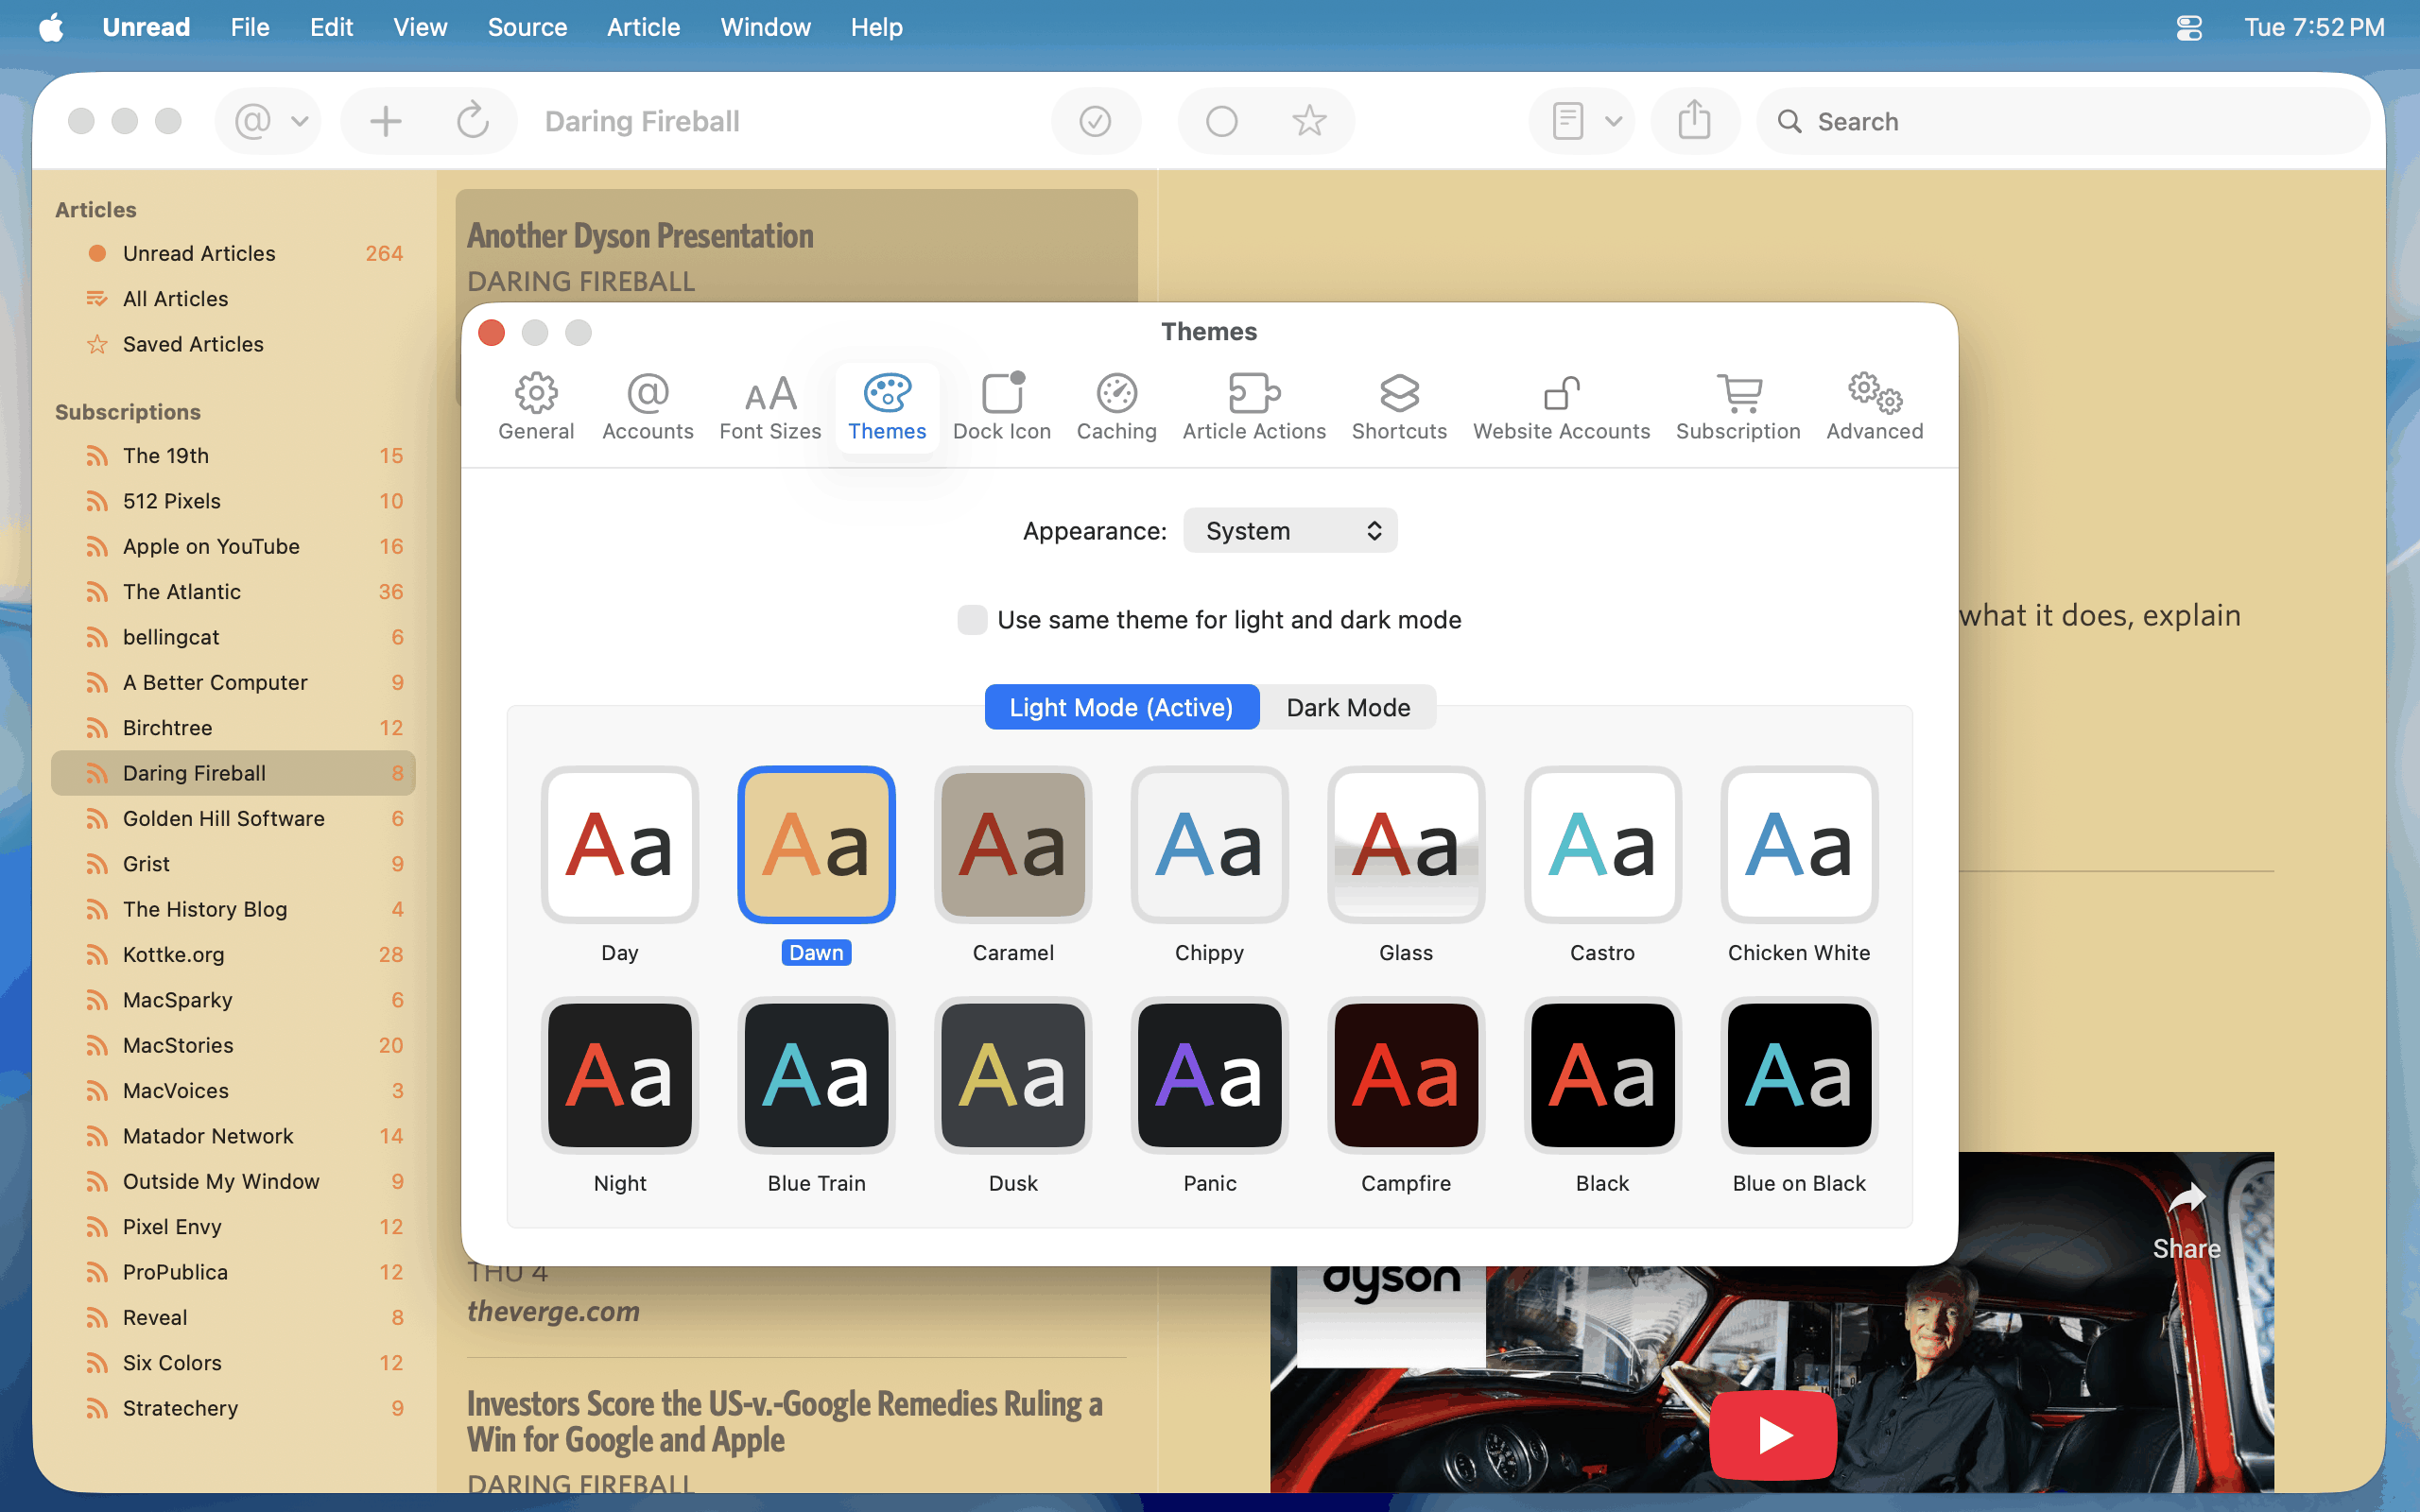Expand the article view dropdown chevron
The width and height of the screenshot is (2420, 1512).
pos(1612,121)
